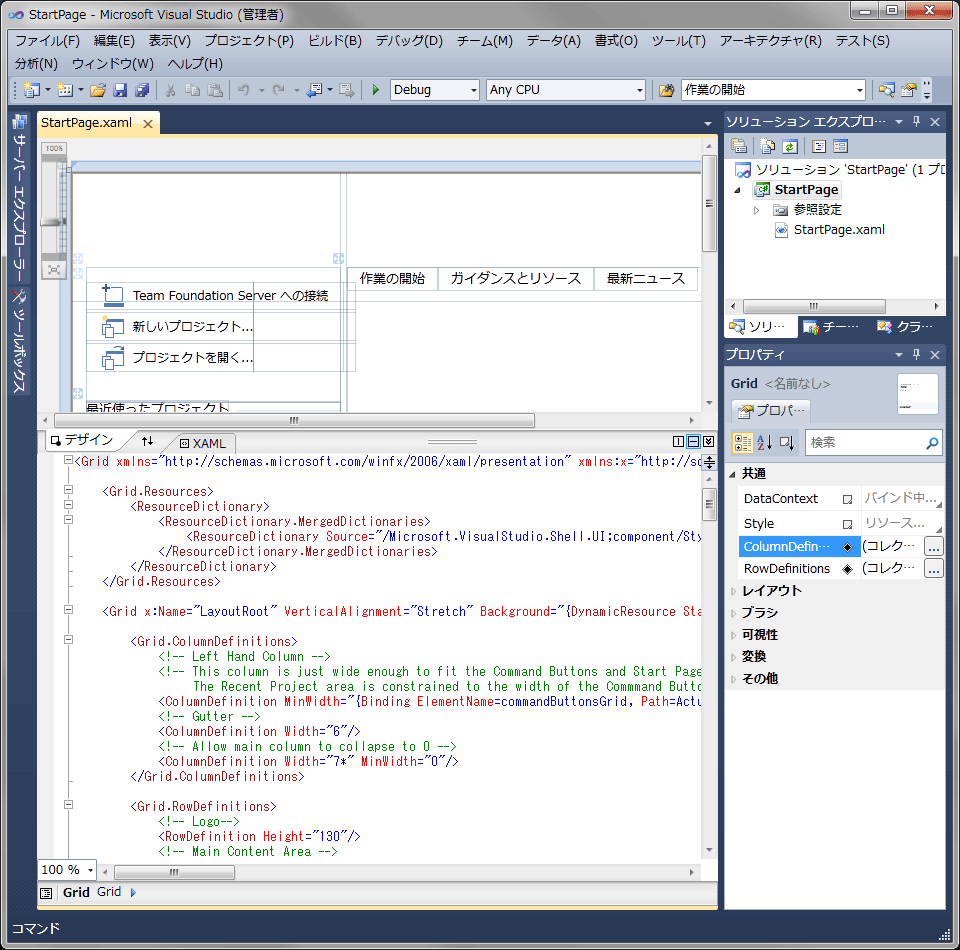Click the Show All Files icon in Solution Explorer
This screenshot has width=960, height=950.
click(x=767, y=146)
